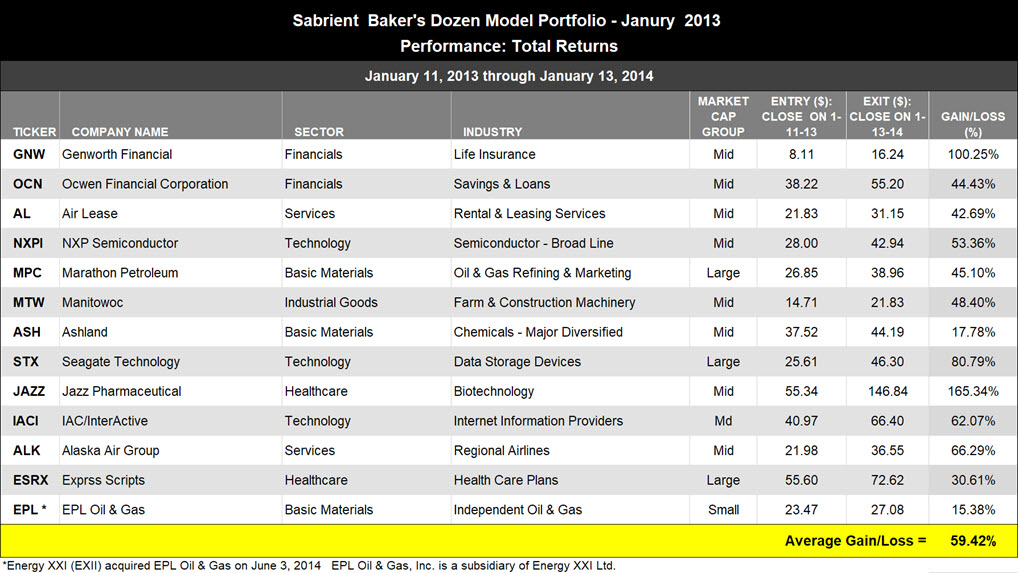
Task: Select the Biotechnology industry cell
Action: [x=494, y=392]
